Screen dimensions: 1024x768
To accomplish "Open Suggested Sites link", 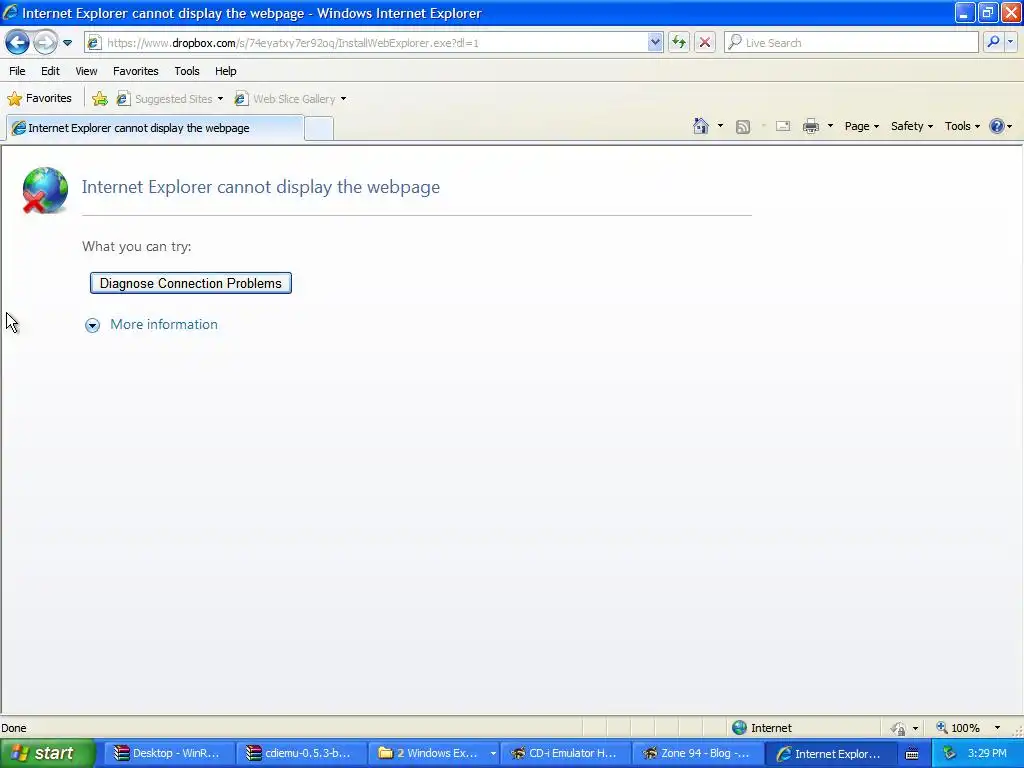I will (x=165, y=99).
